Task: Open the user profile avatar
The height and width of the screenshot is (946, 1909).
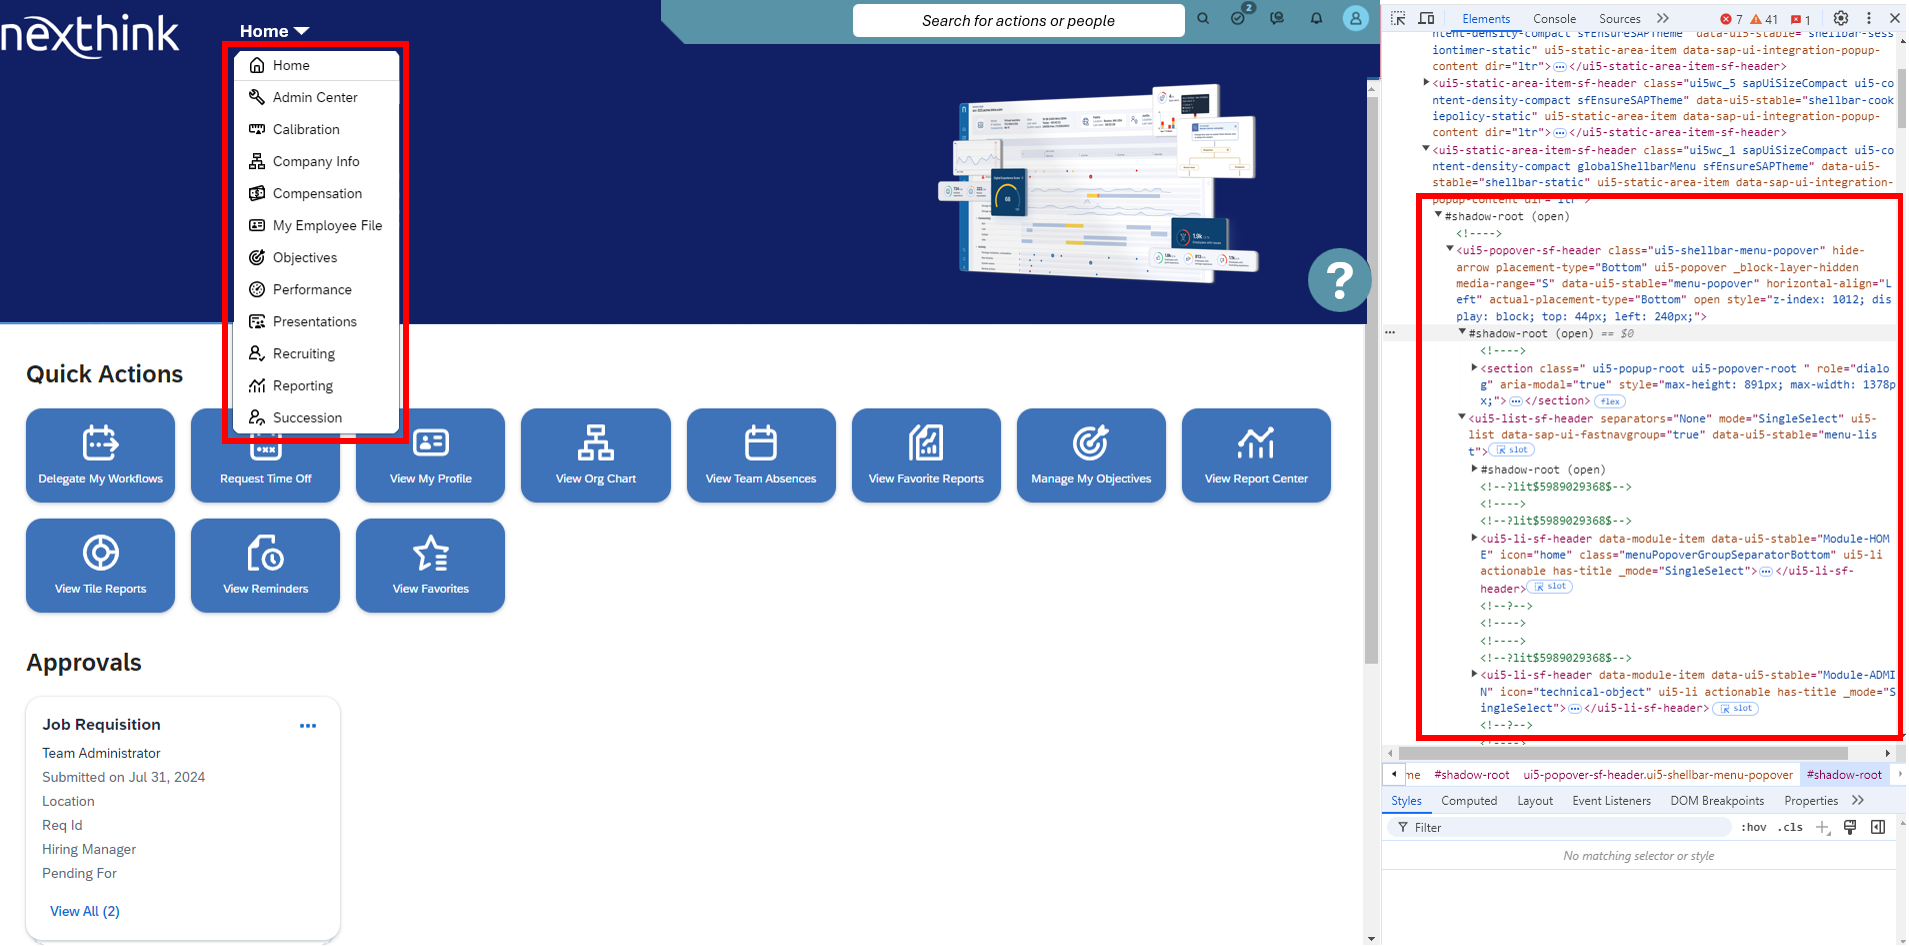Action: pos(1355,18)
